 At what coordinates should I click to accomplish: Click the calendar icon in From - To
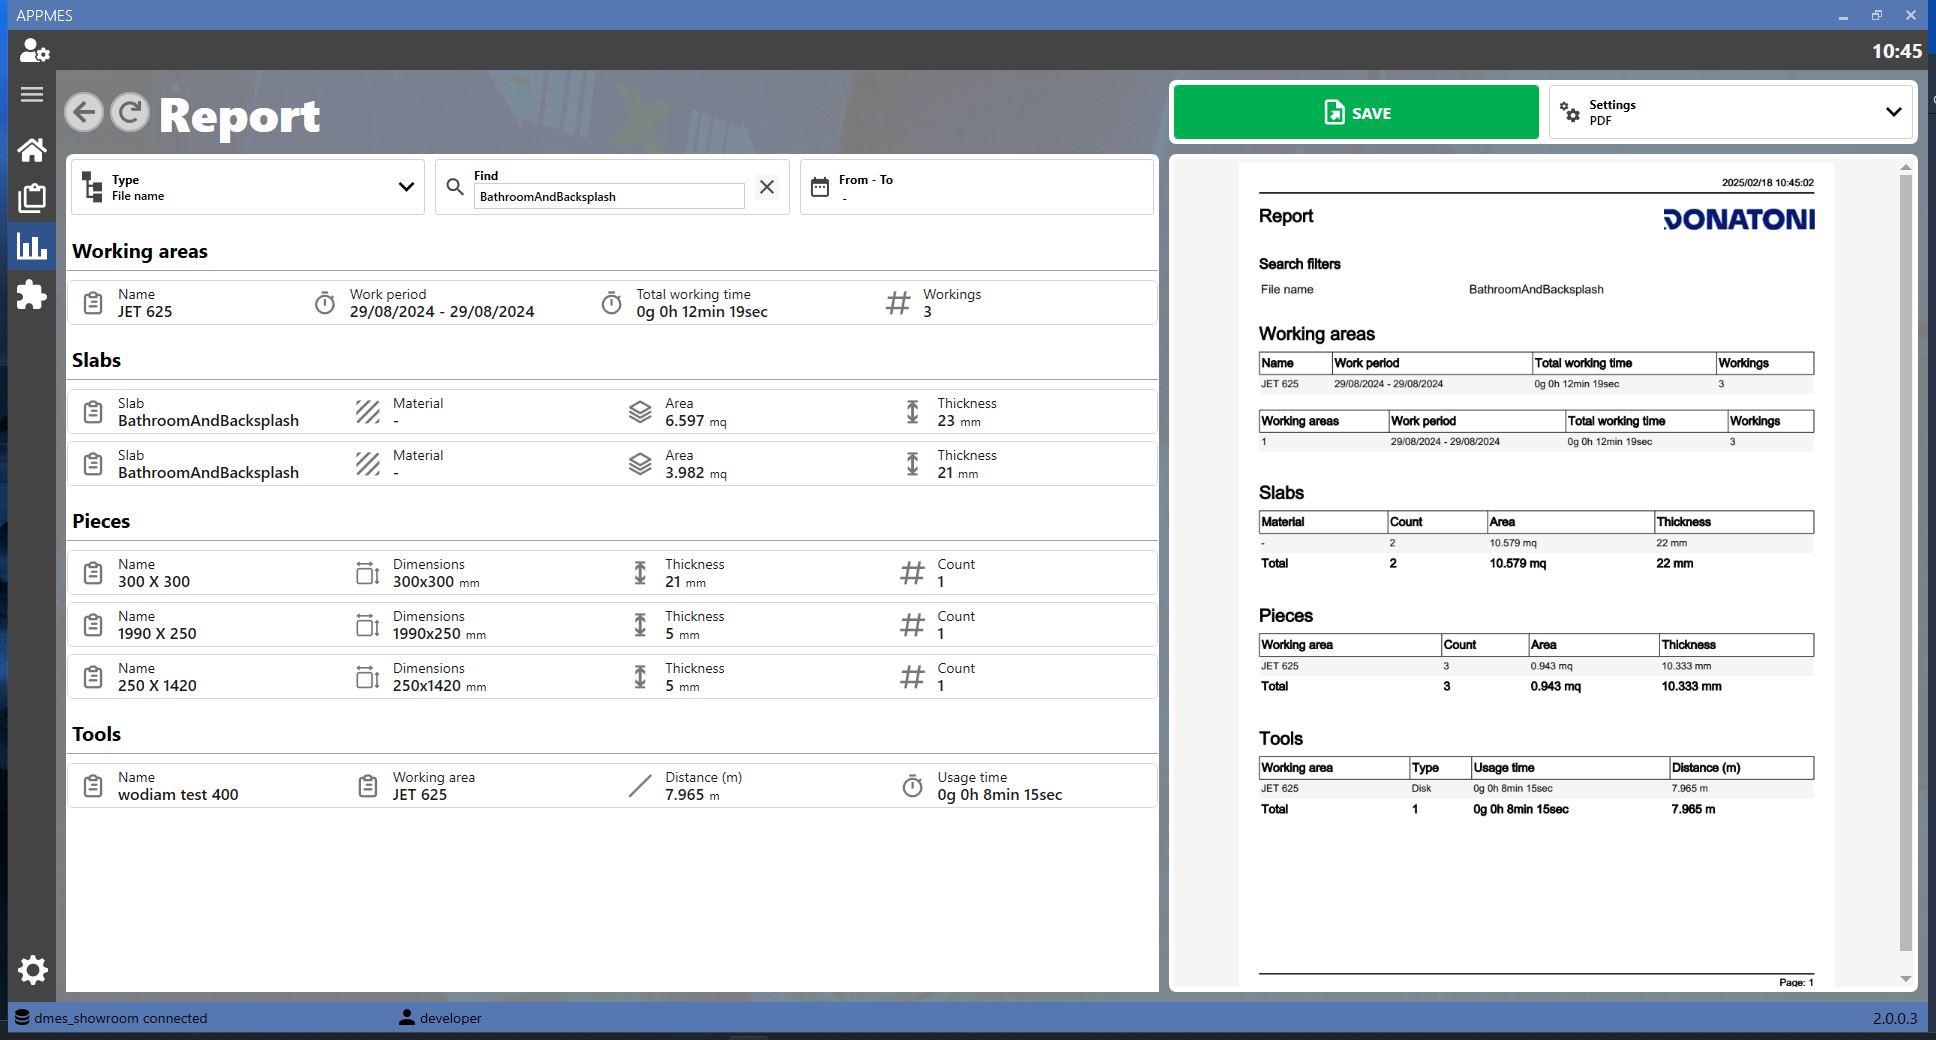(x=820, y=187)
